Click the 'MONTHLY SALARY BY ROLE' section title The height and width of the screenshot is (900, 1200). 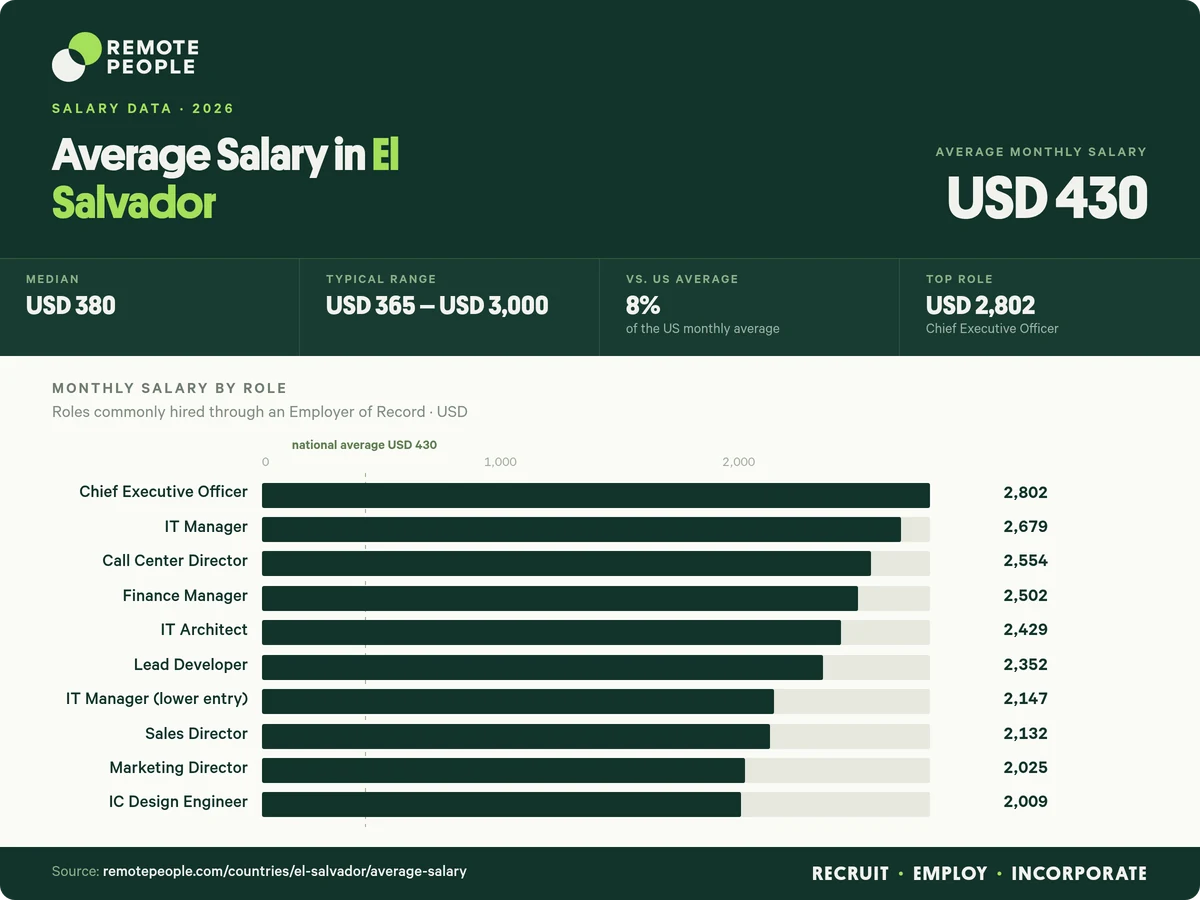pos(169,388)
